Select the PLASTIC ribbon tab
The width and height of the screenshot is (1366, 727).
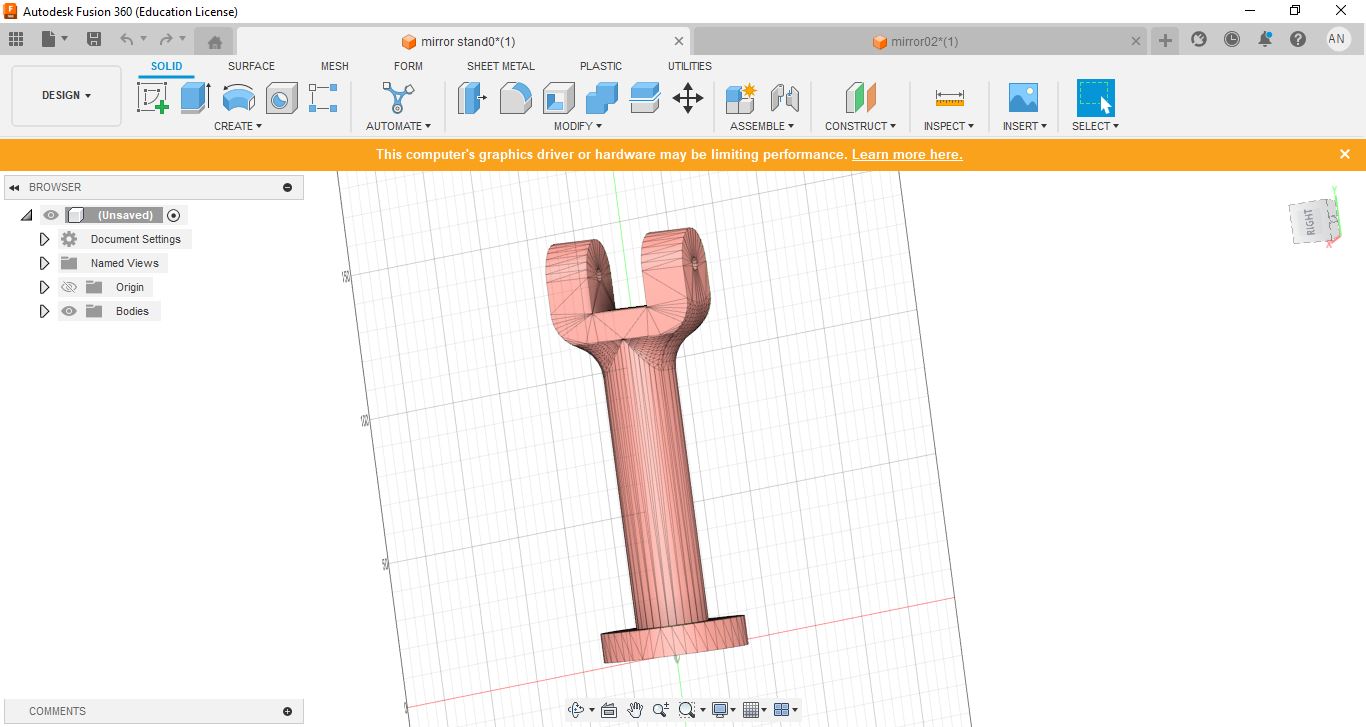(601, 66)
